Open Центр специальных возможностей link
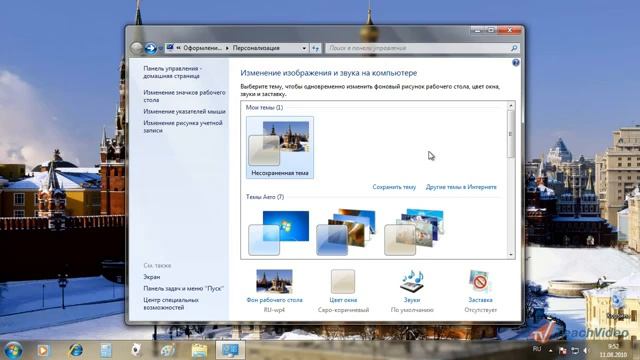Image resolution: width=640 pixels, height=360 pixels. (171, 304)
